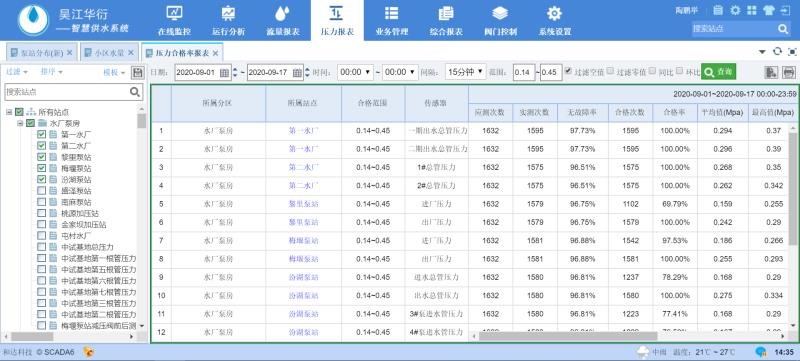The image size is (800, 361).
Task: Toggle the 所有站点 root checkbox
Action: coord(19,112)
